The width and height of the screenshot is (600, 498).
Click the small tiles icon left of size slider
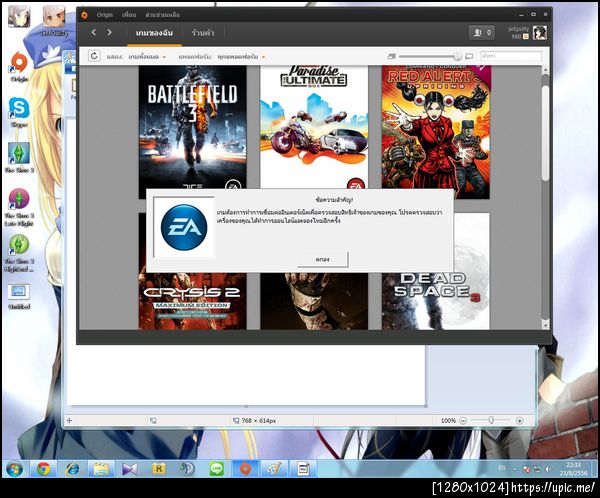[391, 56]
